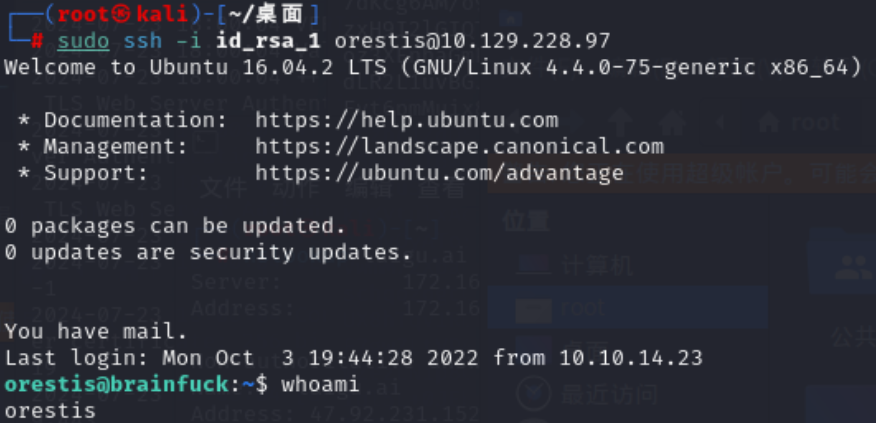876x423 pixels.
Task: Click the orestis@10.129.228.97 SSH target text
Action: pyautogui.click(x=472, y=41)
